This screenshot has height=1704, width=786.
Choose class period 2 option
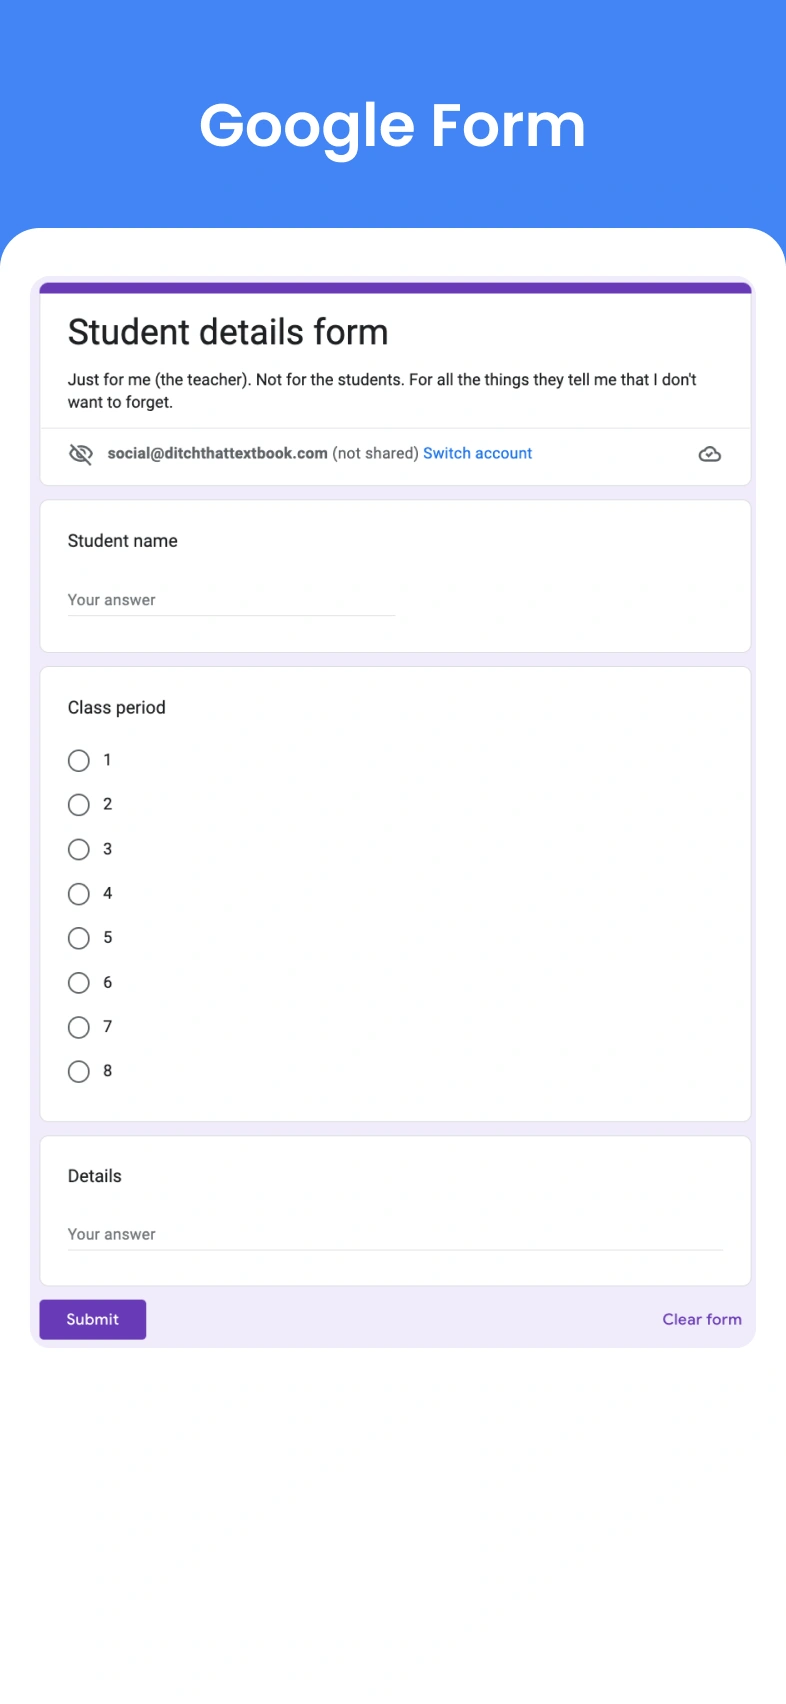[79, 805]
